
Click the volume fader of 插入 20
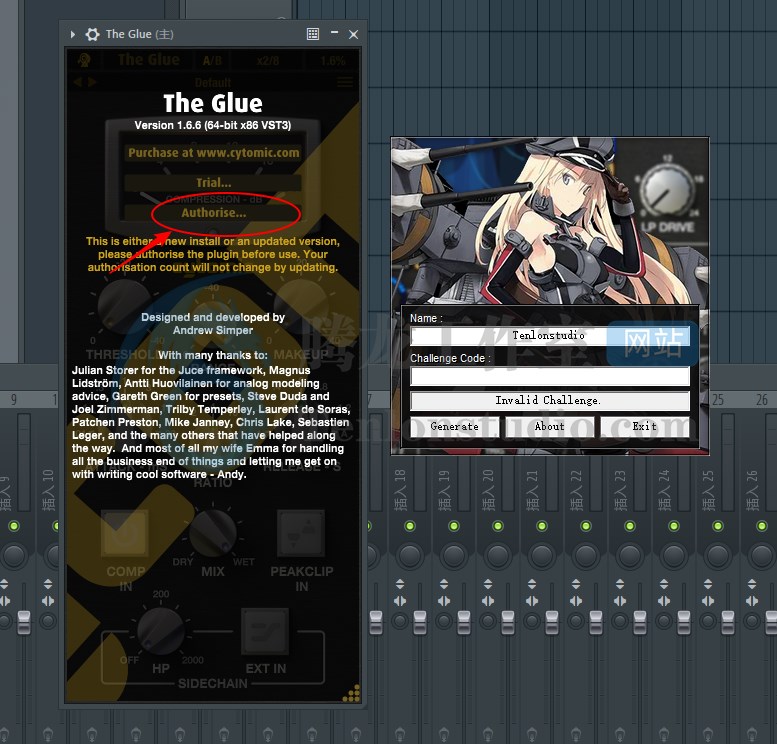(508, 623)
